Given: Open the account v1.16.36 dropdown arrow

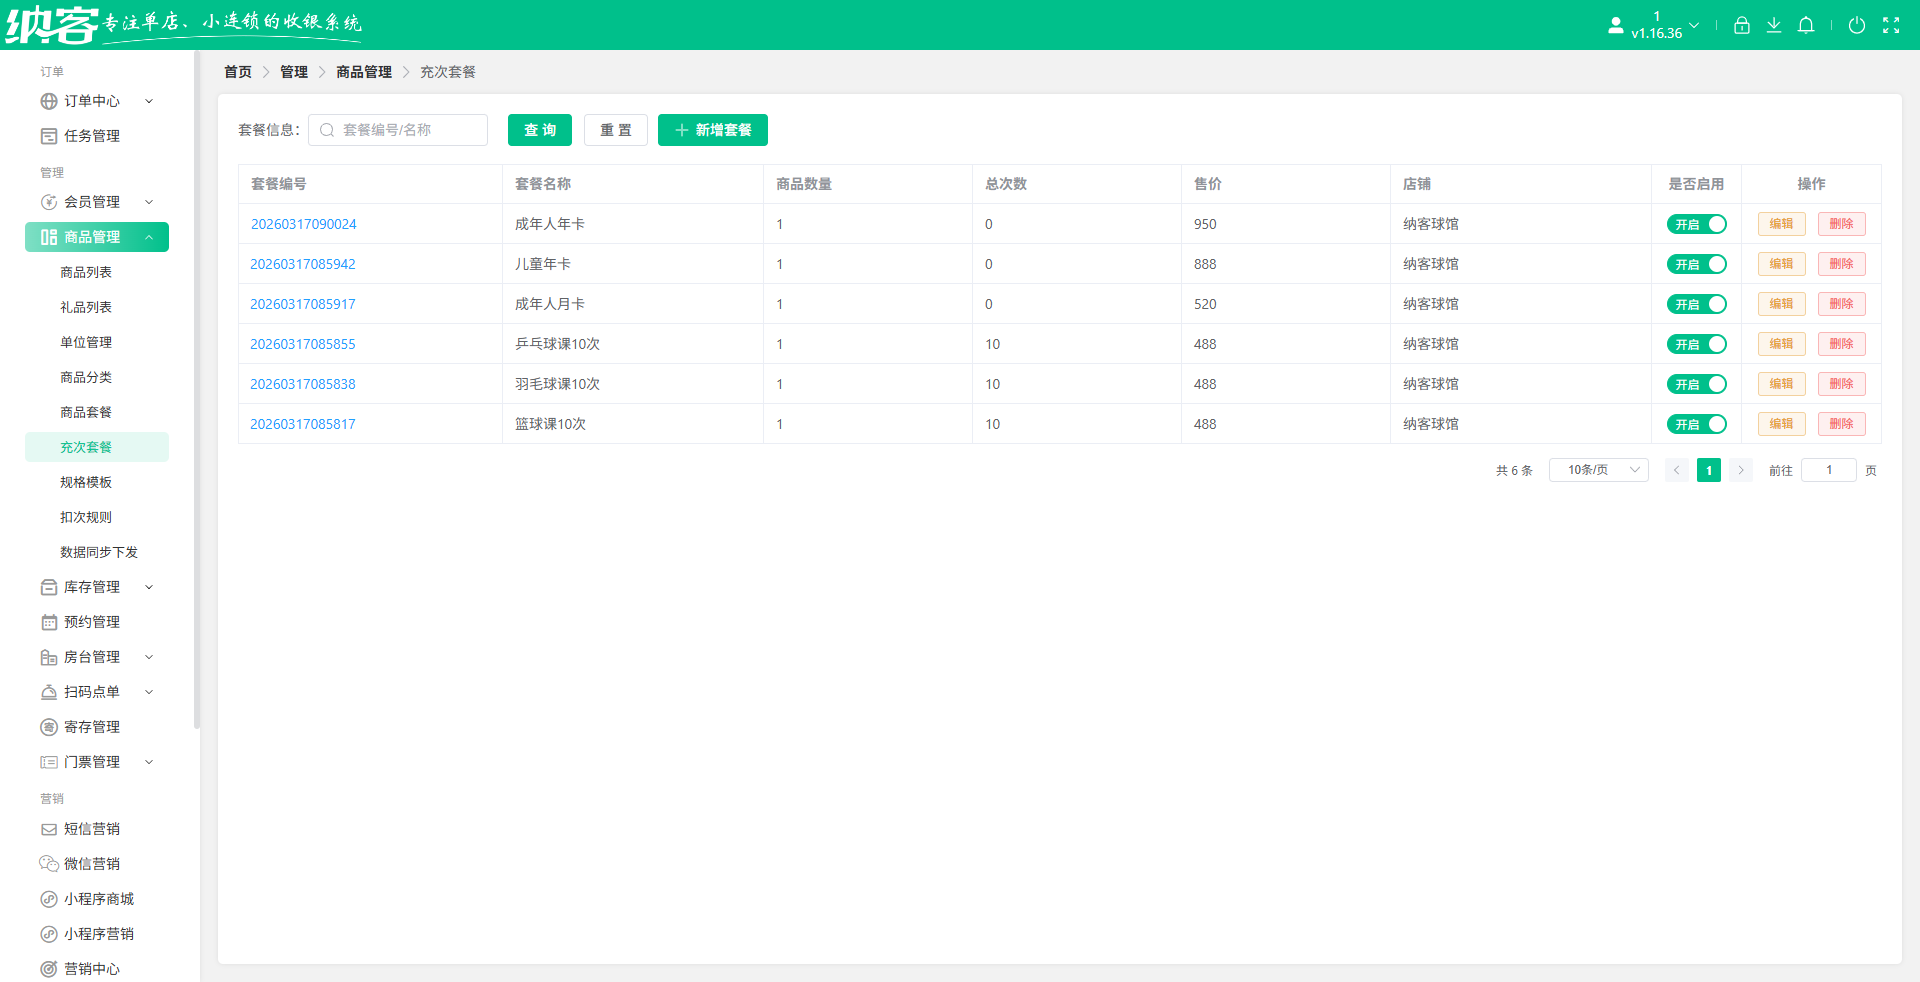Looking at the screenshot, I should coord(1694,25).
